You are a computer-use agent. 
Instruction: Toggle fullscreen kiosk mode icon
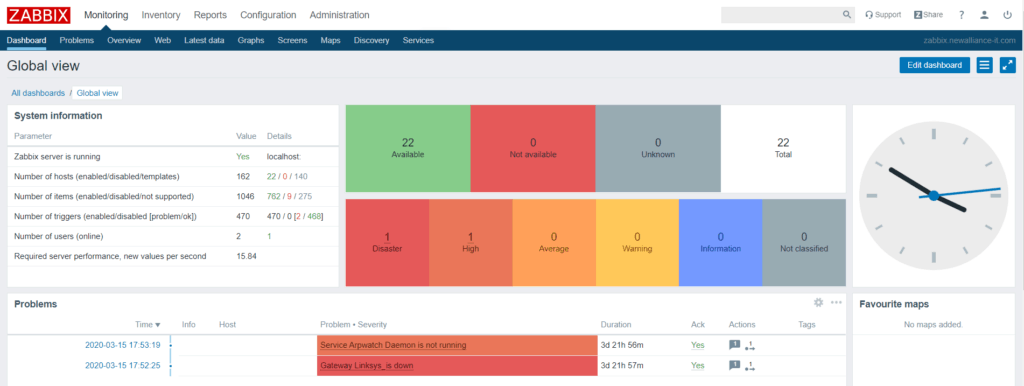[1008, 65]
